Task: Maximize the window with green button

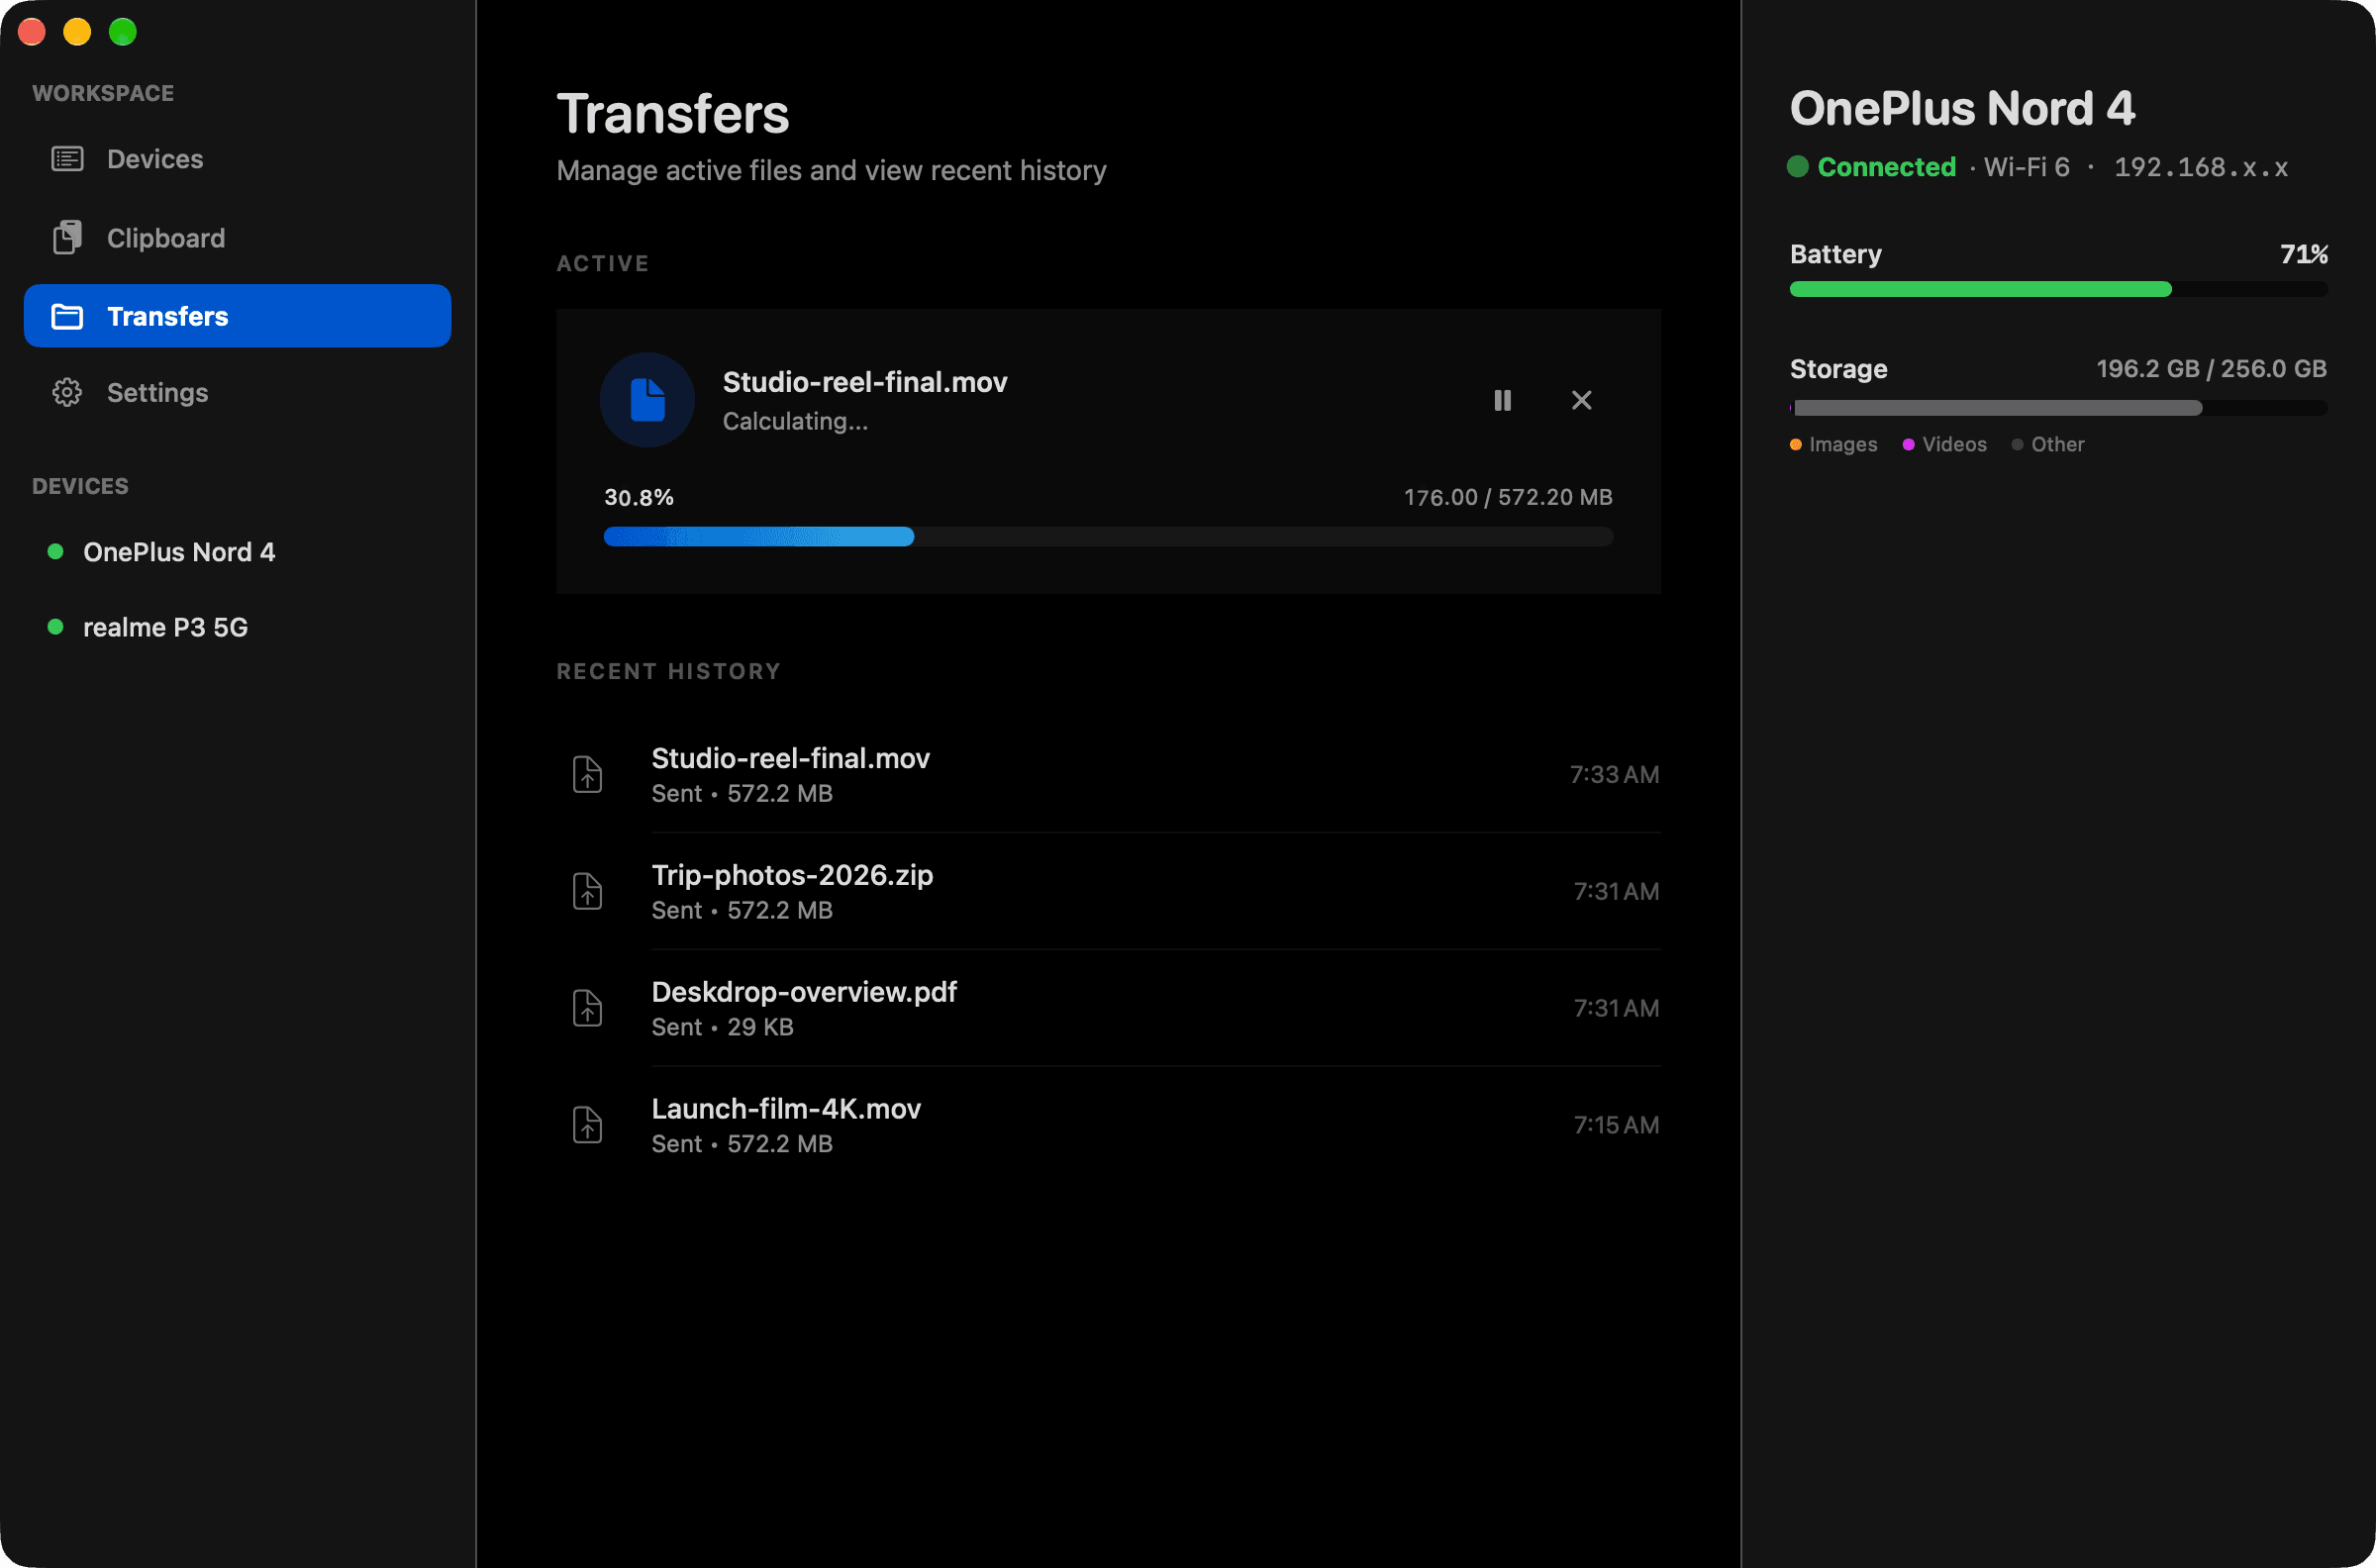Action: [x=123, y=32]
